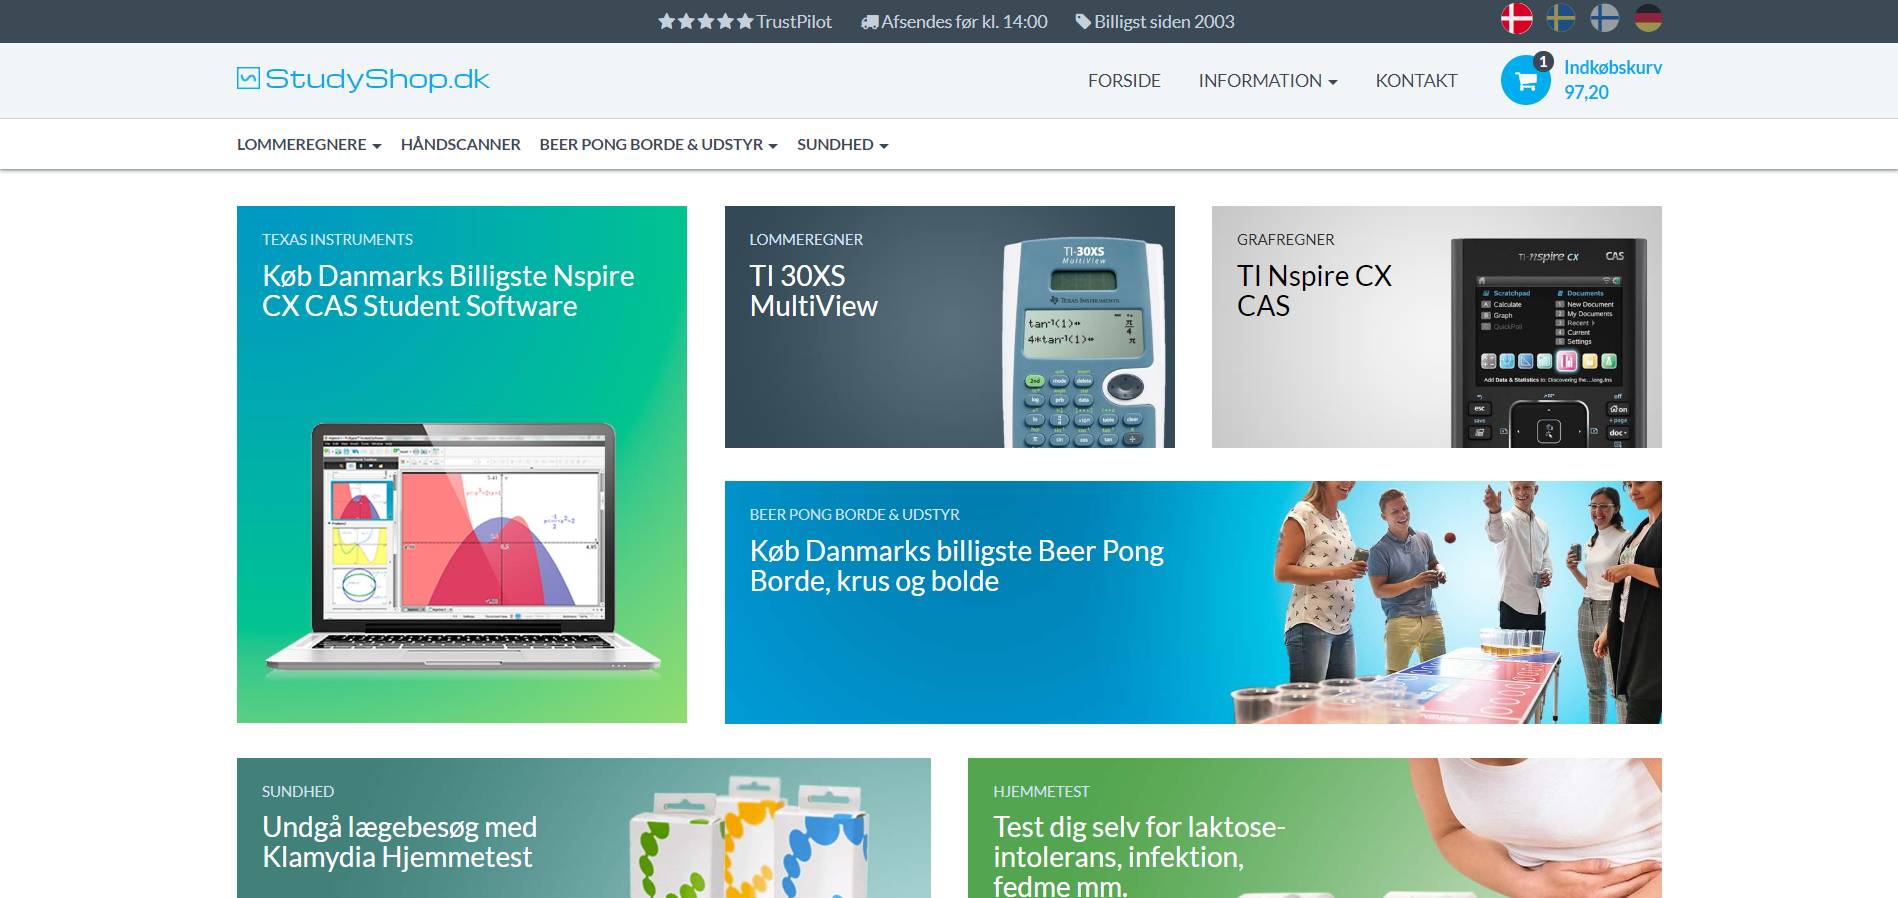Select the Håndscanner category
This screenshot has height=898, width=1898.
pos(460,145)
